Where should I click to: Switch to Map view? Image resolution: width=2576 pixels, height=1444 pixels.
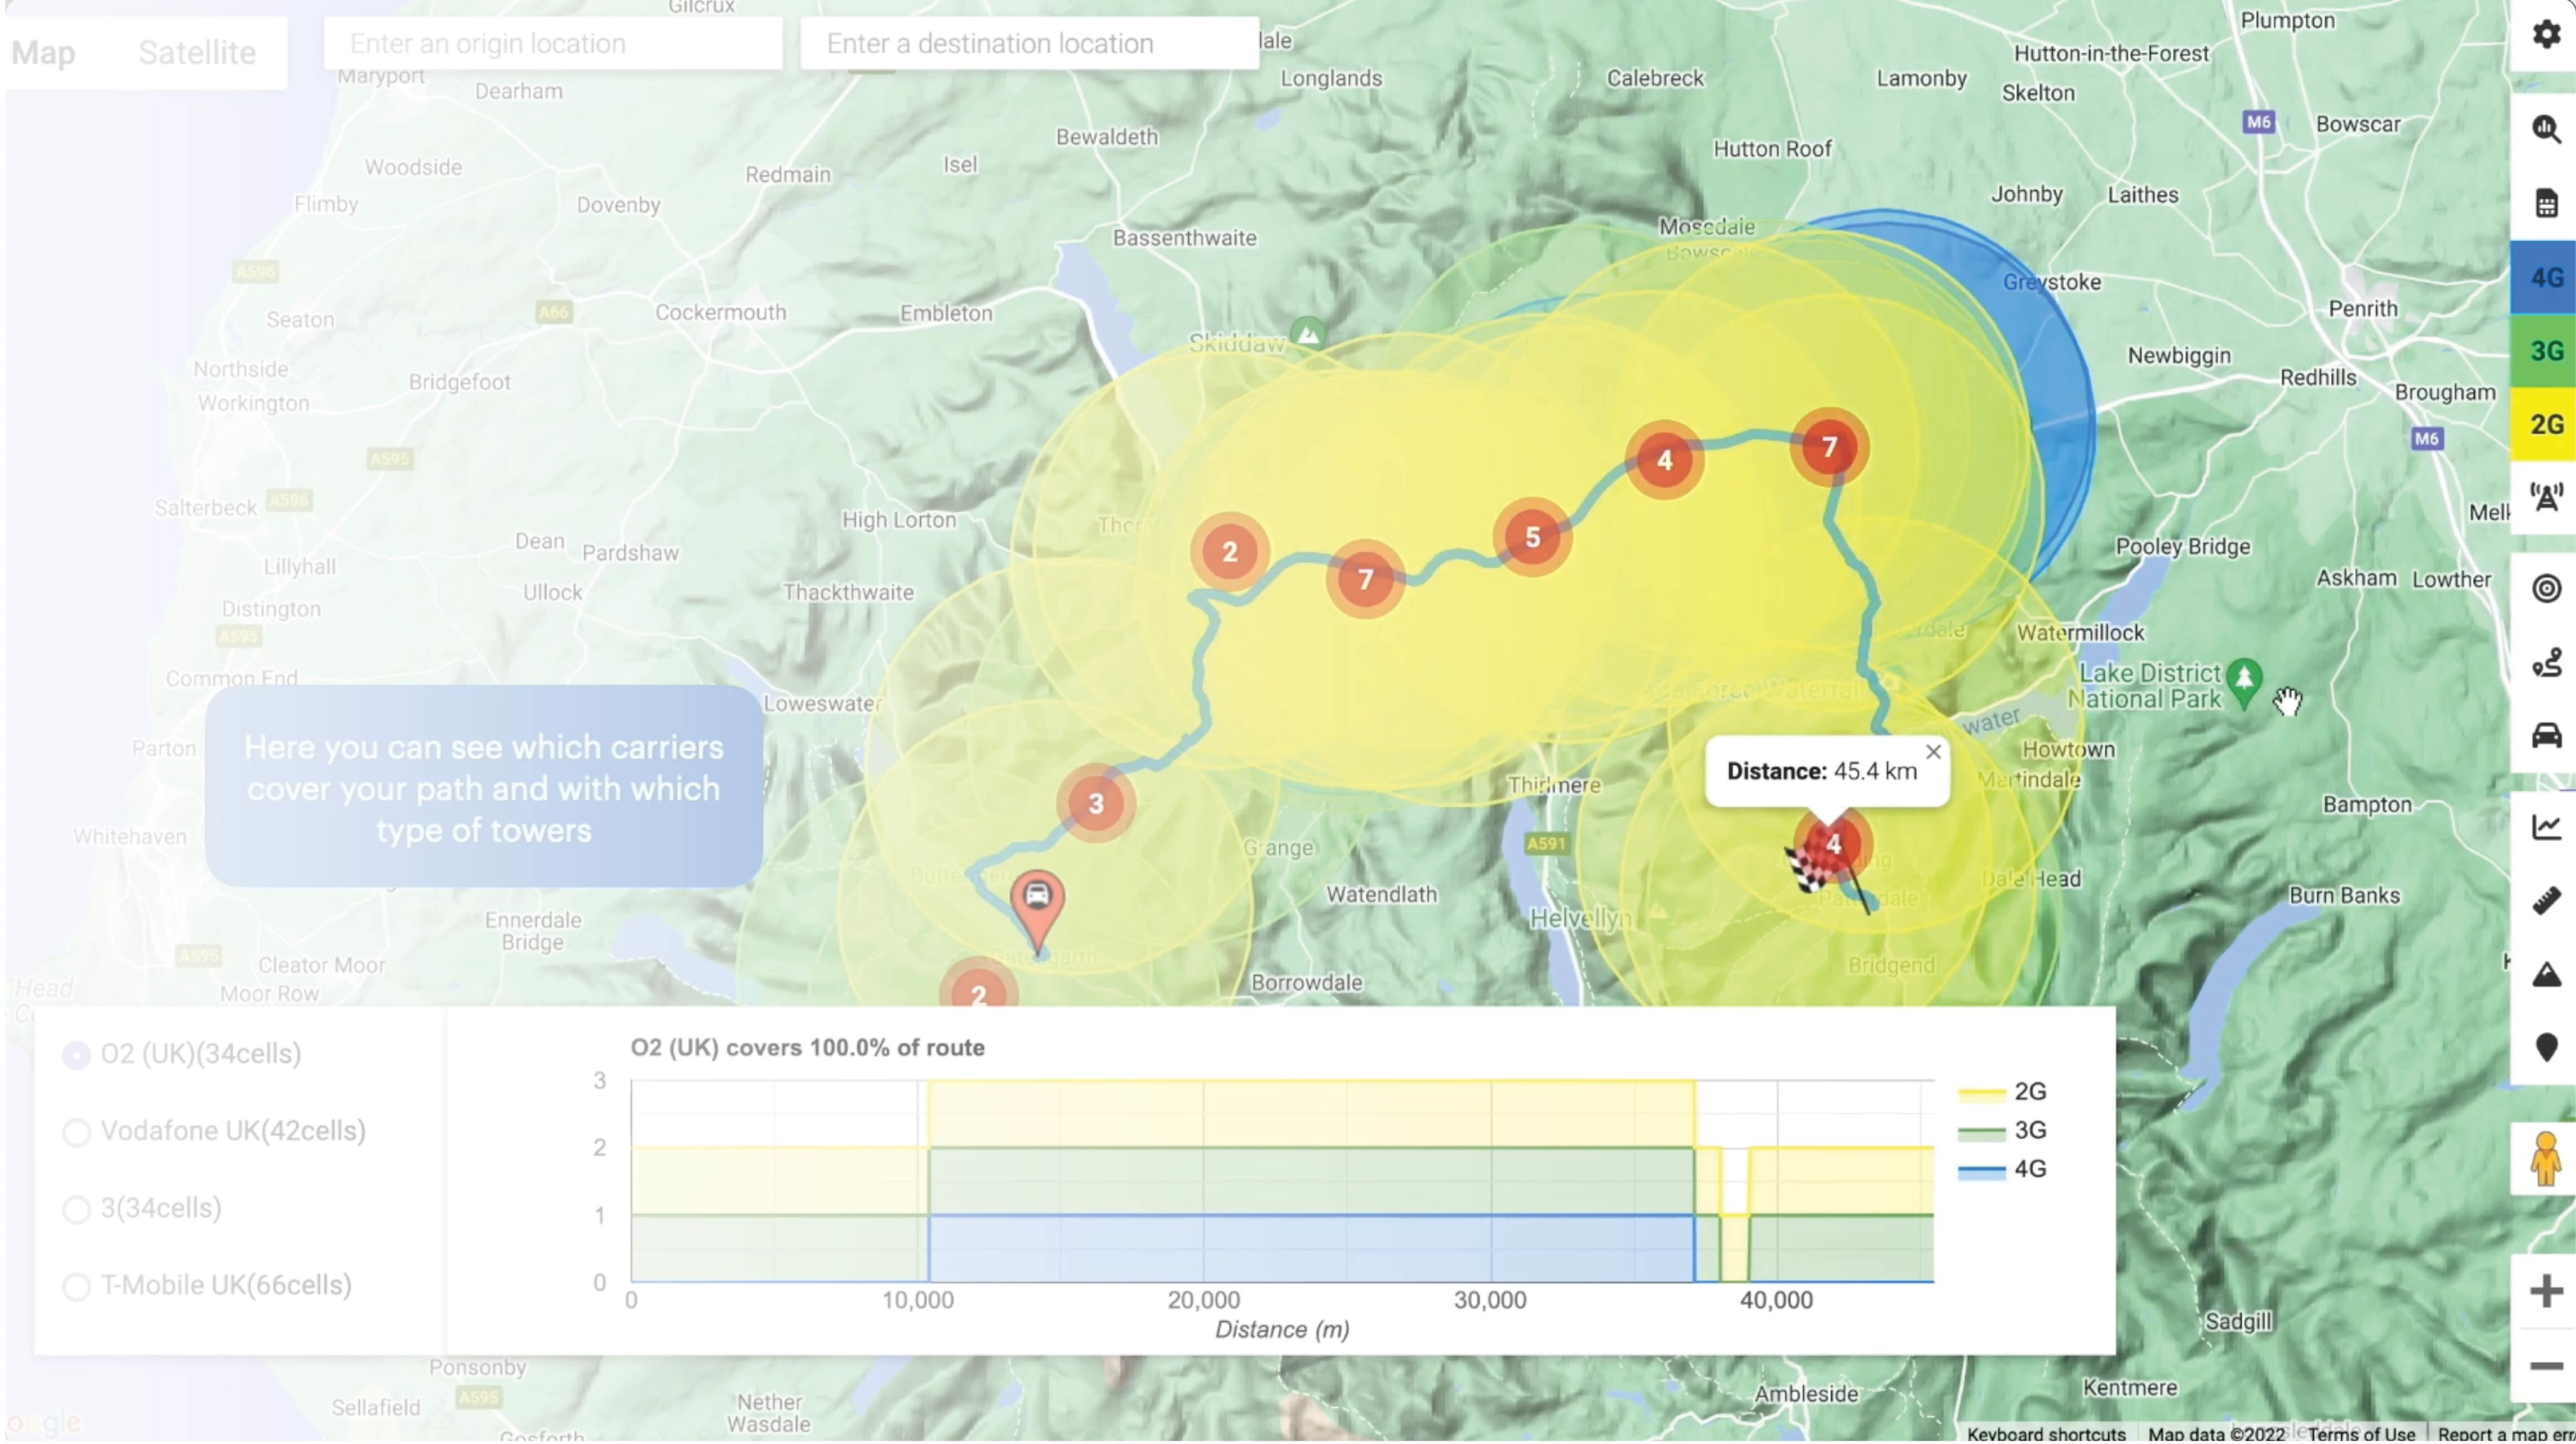click(43, 52)
